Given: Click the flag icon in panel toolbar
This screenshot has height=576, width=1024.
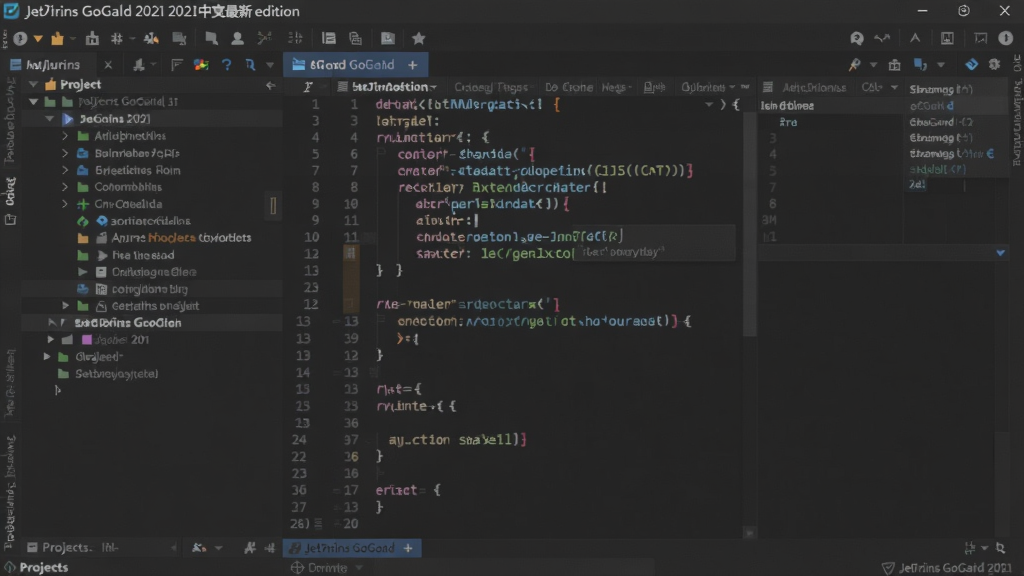Looking at the screenshot, I should pyautogui.click(x=176, y=65).
